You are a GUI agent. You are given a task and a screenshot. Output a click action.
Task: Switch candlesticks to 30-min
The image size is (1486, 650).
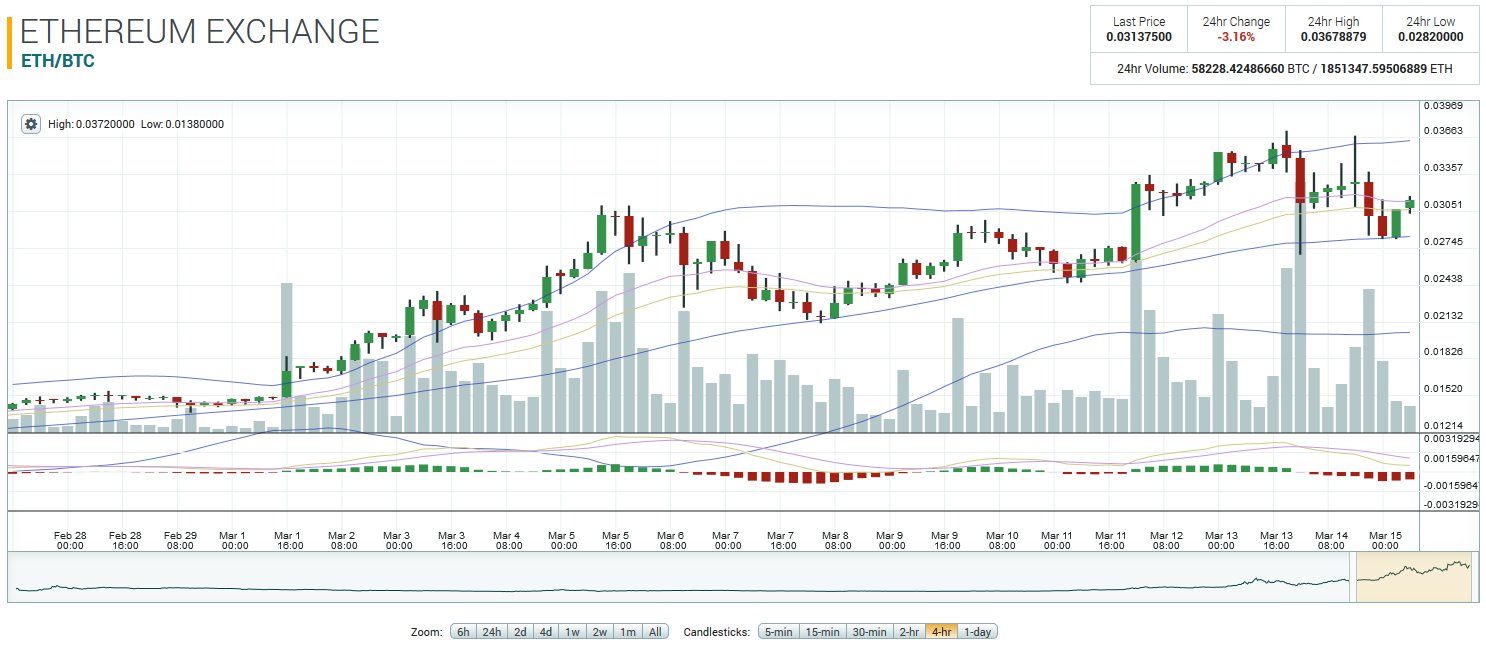870,632
